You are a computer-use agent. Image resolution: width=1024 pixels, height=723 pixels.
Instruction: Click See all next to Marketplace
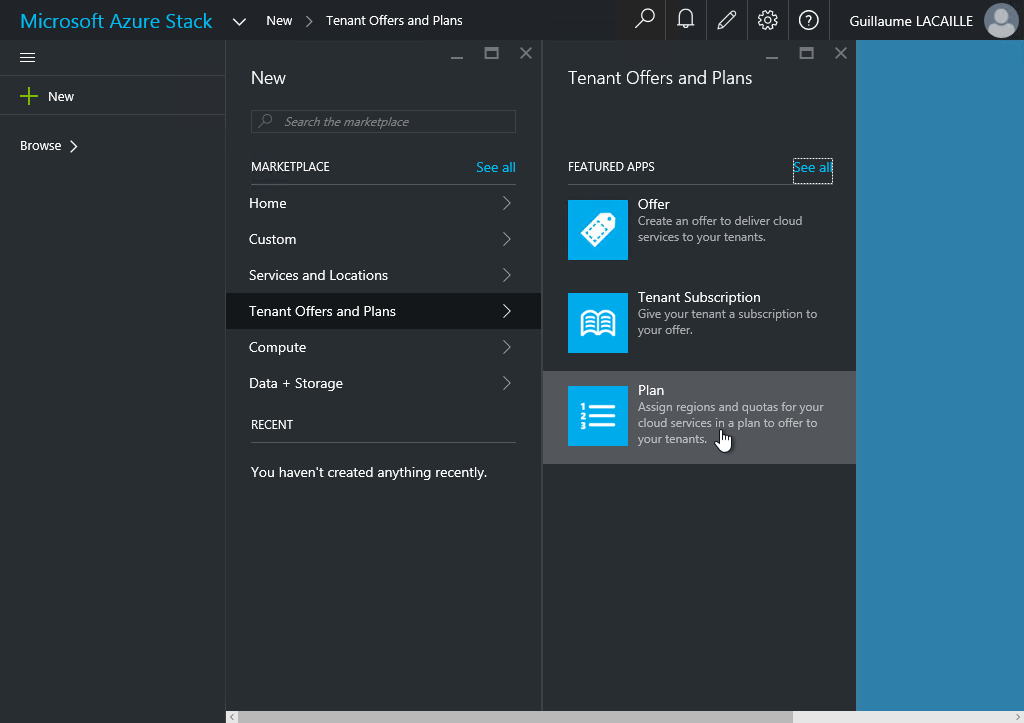pyautogui.click(x=496, y=167)
